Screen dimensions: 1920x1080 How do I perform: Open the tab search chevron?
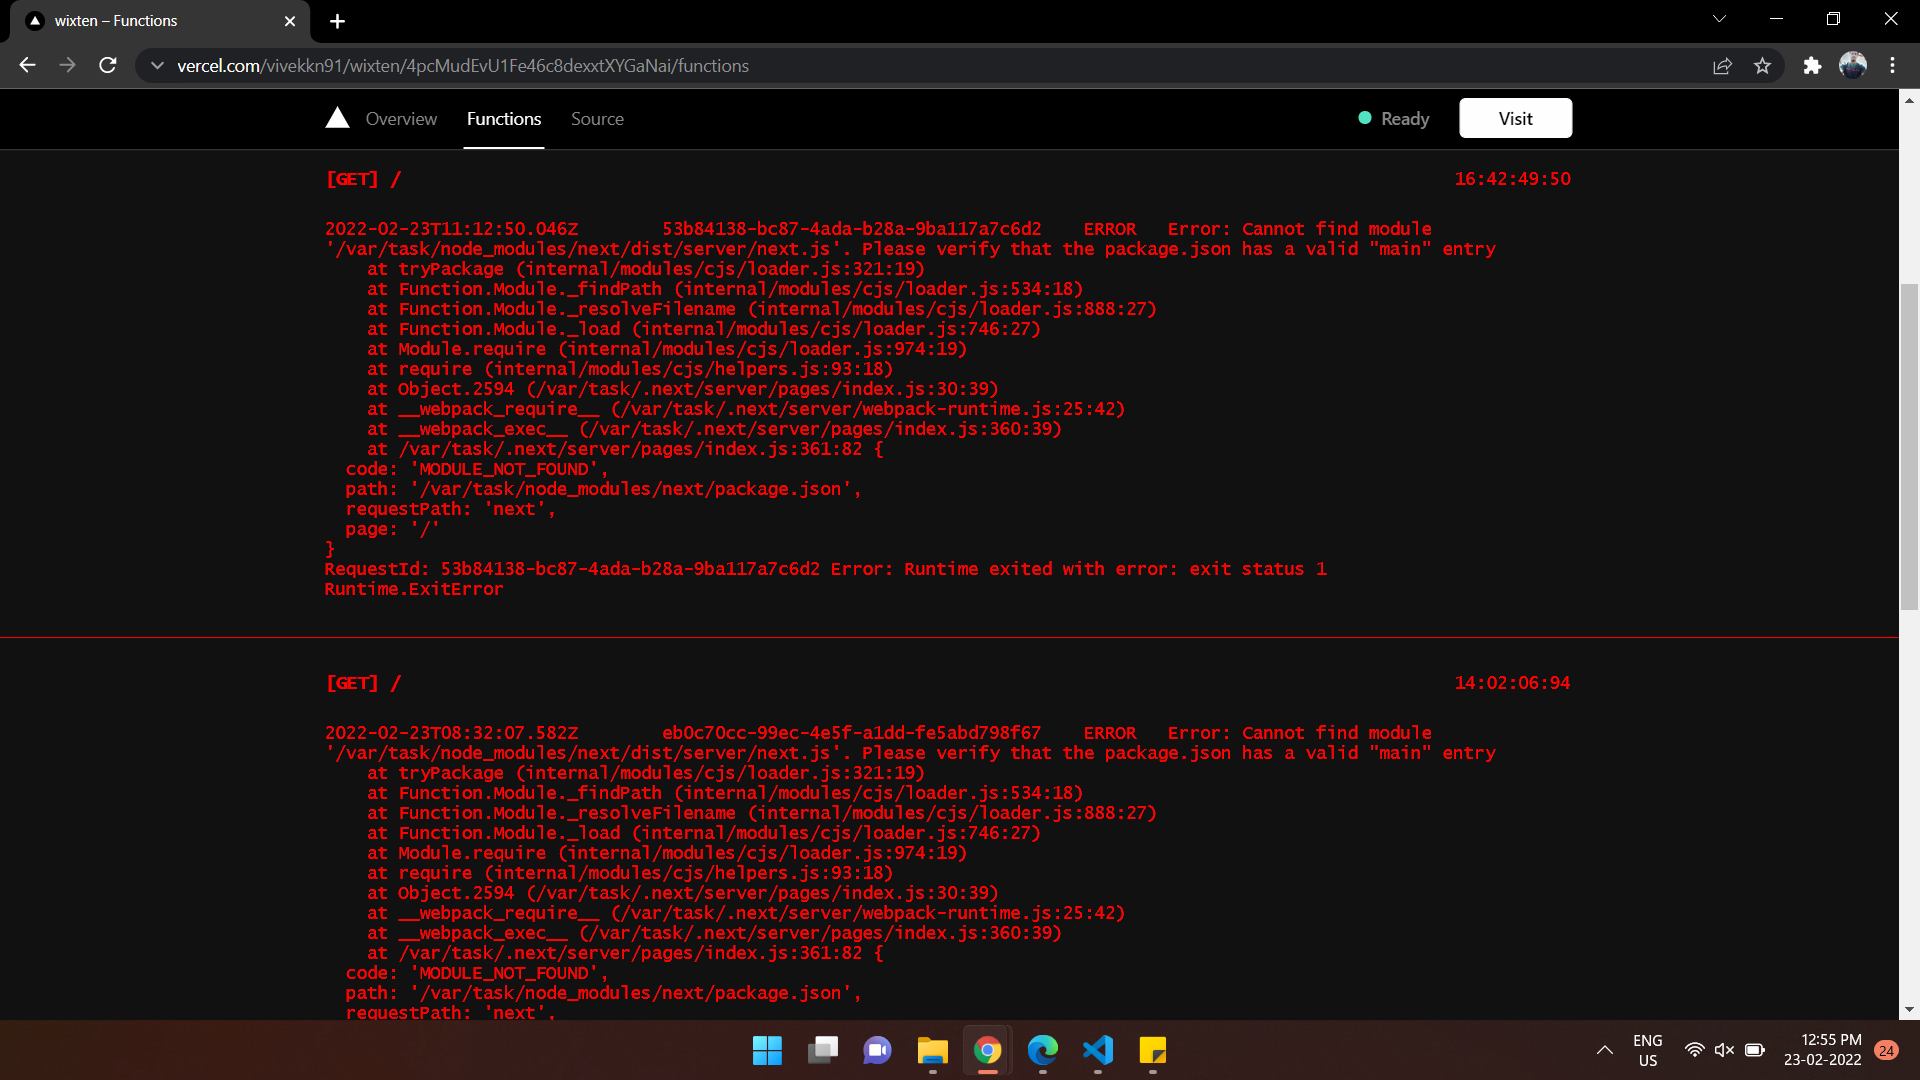(x=1719, y=19)
